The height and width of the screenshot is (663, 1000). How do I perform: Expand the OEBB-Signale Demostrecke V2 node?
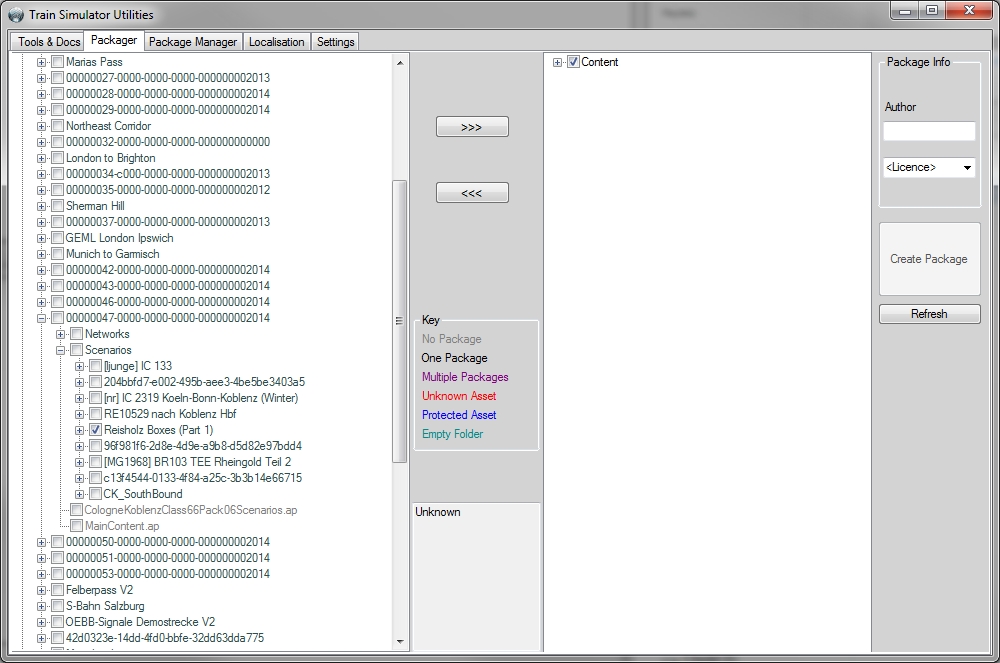coord(41,622)
